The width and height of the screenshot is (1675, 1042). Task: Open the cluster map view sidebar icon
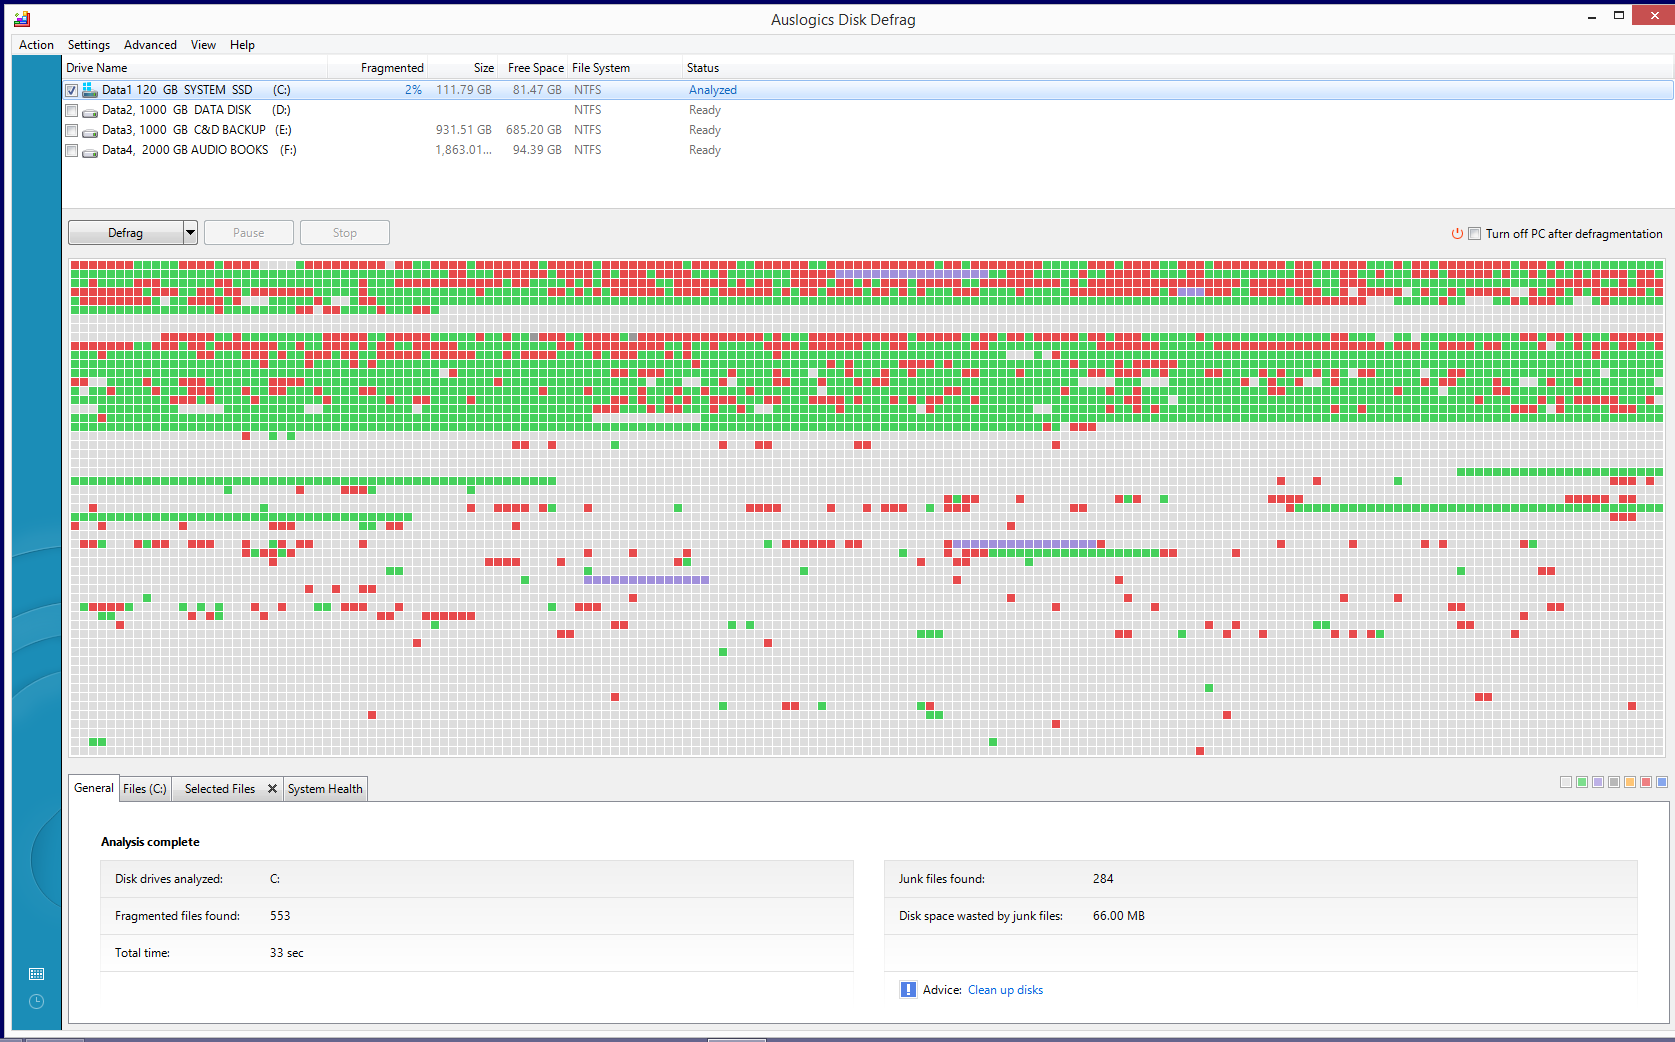click(x=36, y=974)
